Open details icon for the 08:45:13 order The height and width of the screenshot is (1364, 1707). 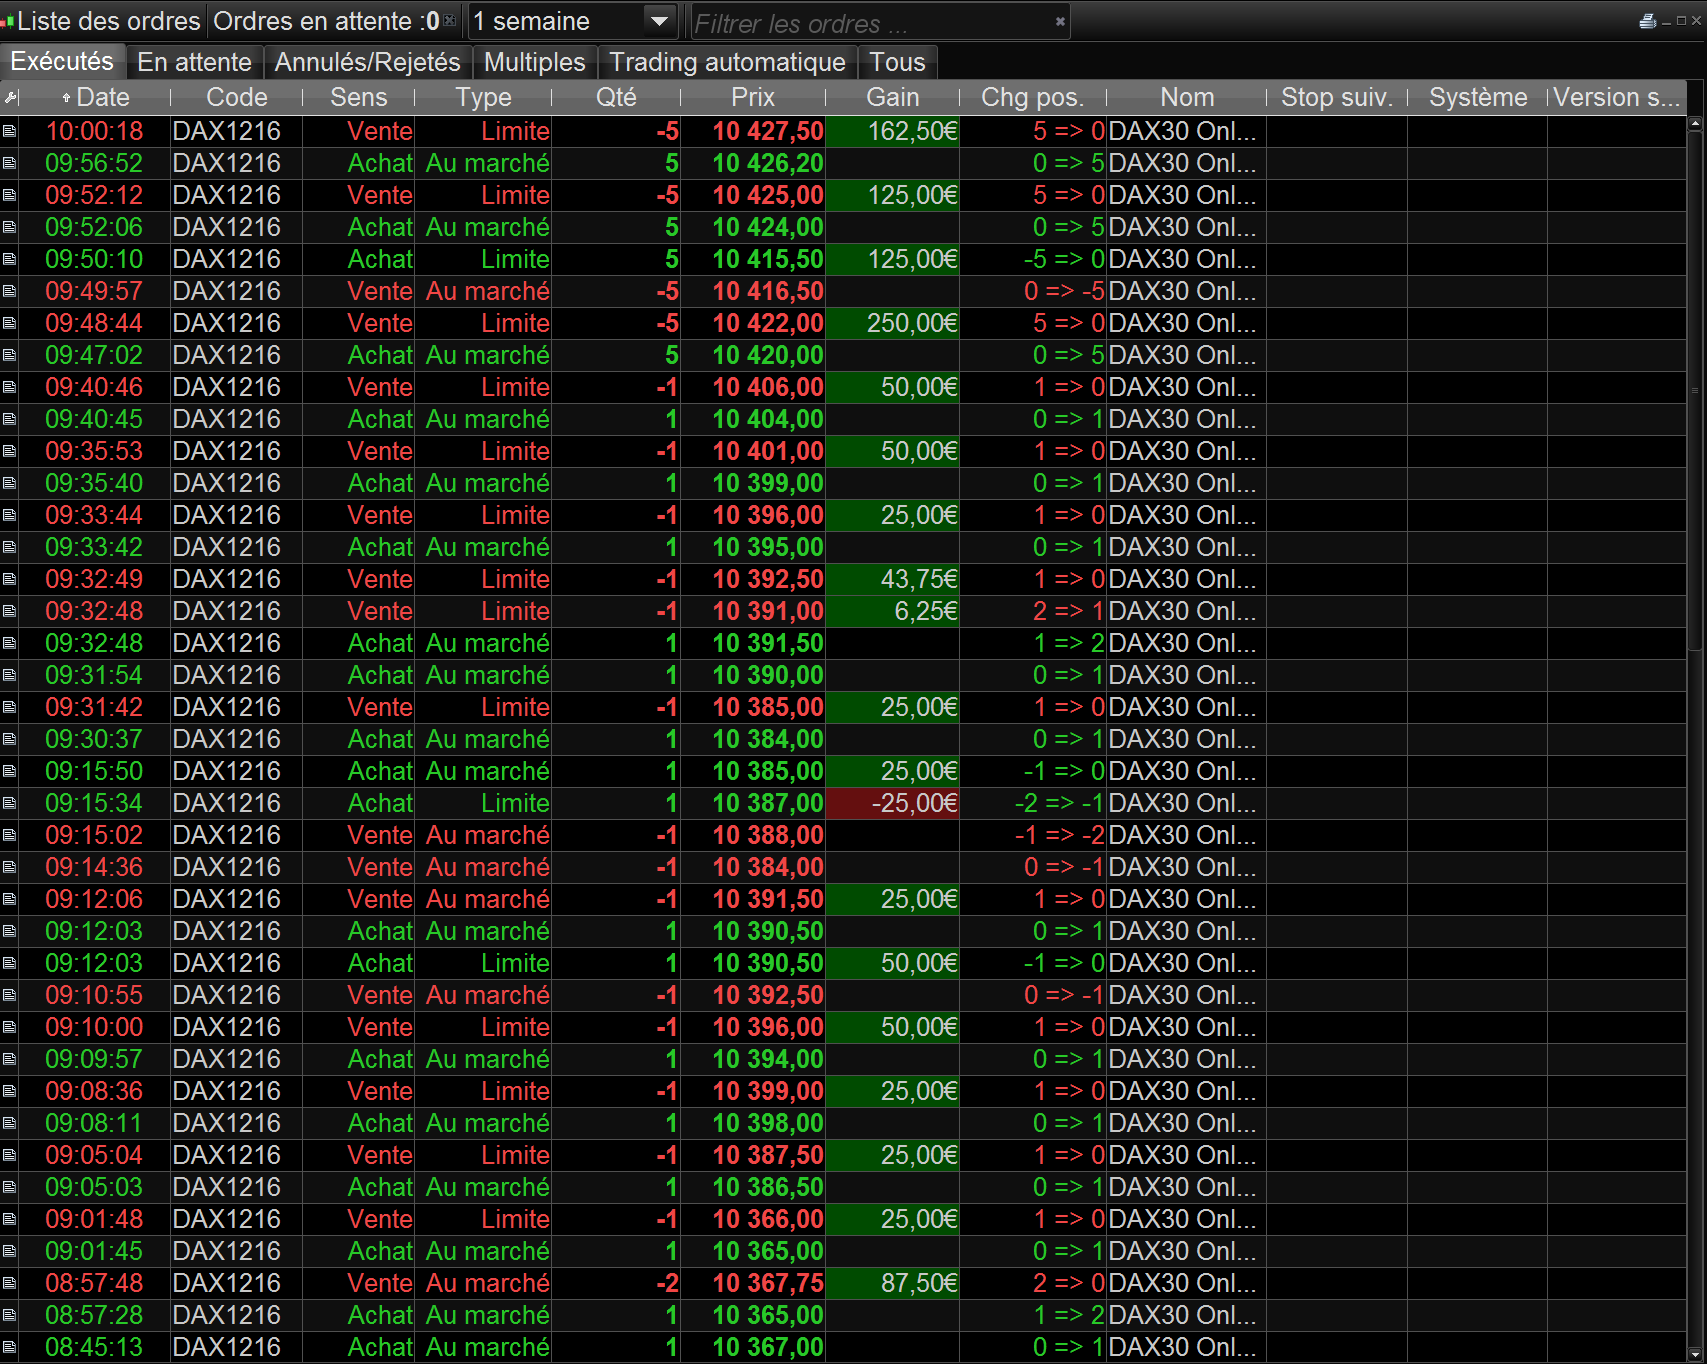point(9,1347)
